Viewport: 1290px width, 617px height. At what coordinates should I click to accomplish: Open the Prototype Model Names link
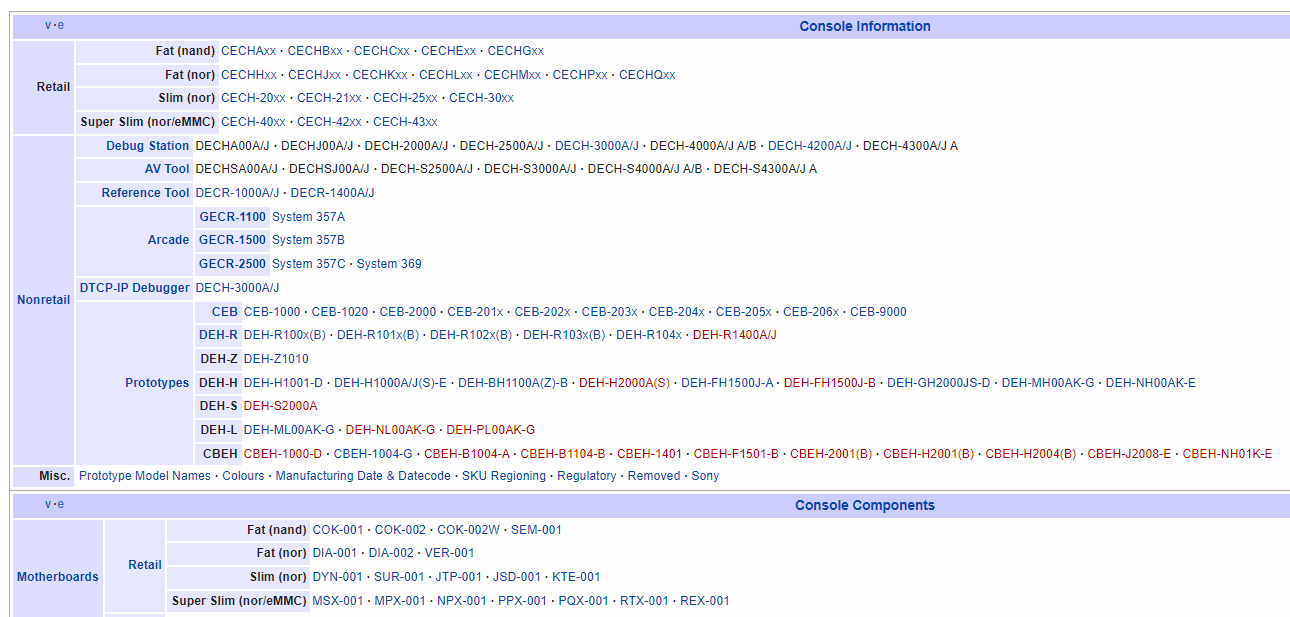click(x=146, y=476)
